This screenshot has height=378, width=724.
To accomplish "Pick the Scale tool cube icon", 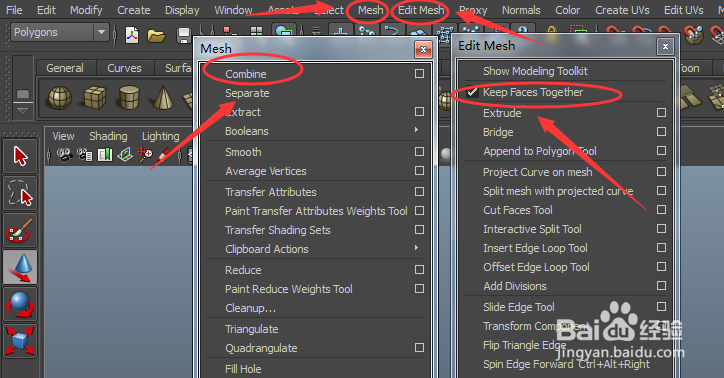I will 20,341.
